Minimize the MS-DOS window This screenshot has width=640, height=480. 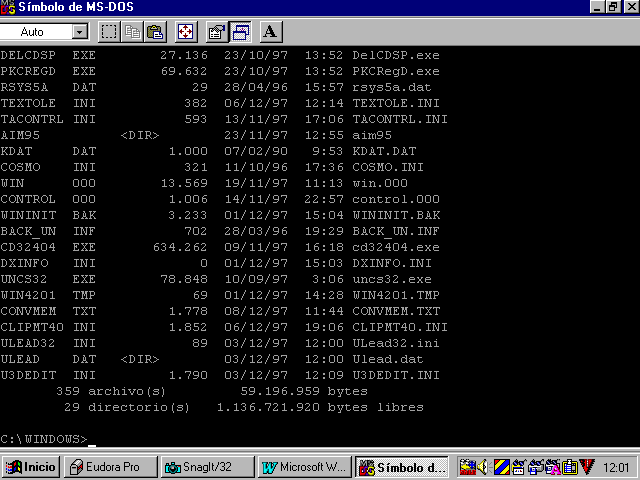(x=598, y=7)
